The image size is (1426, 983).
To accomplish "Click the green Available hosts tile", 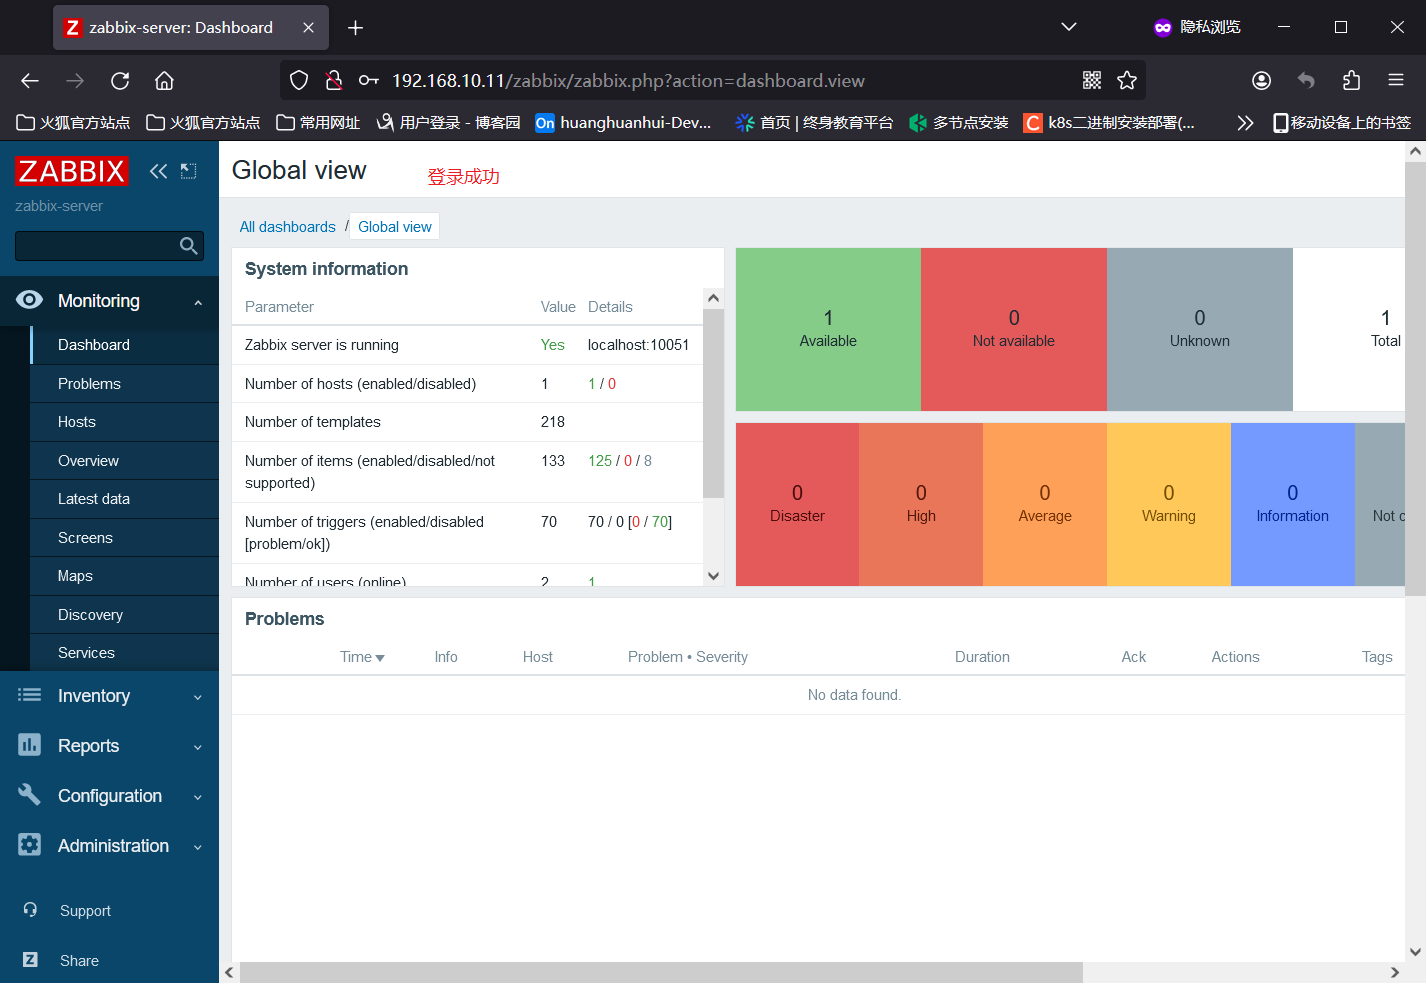I will coord(828,329).
